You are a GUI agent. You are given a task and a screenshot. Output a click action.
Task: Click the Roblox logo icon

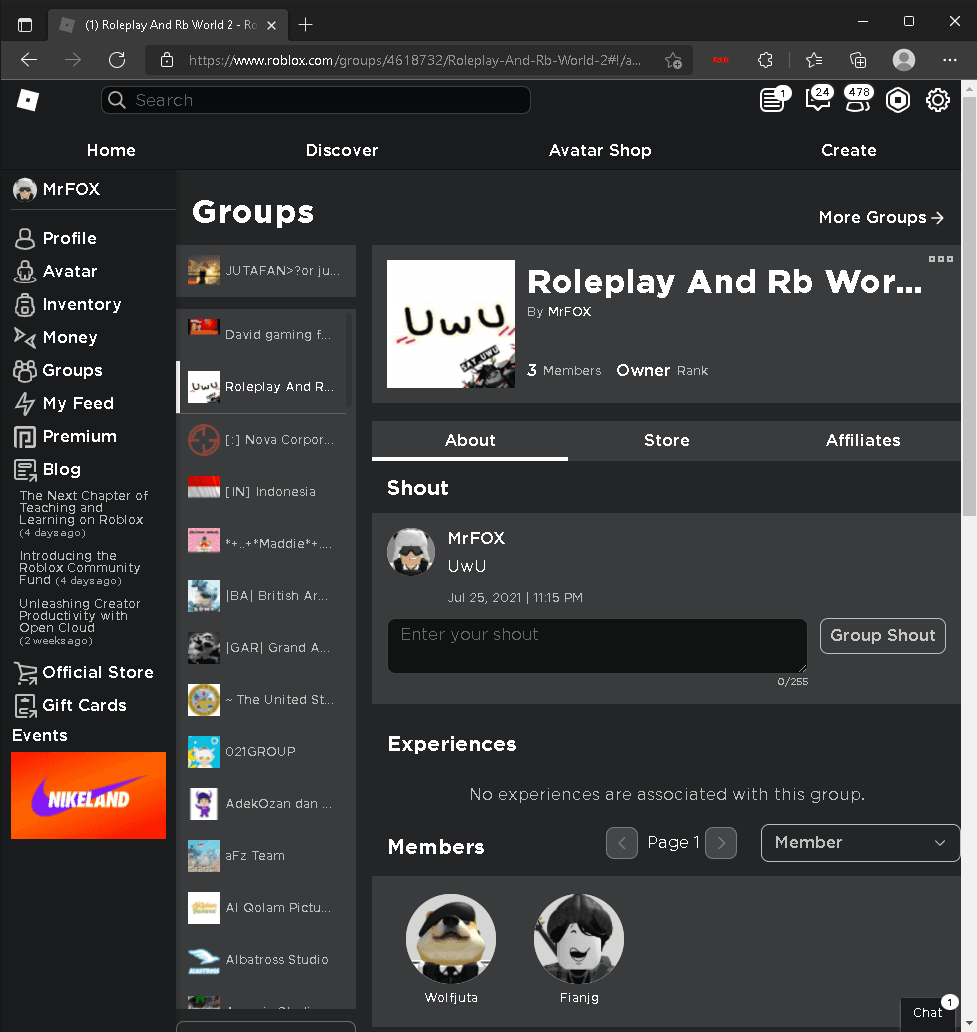tap(28, 100)
